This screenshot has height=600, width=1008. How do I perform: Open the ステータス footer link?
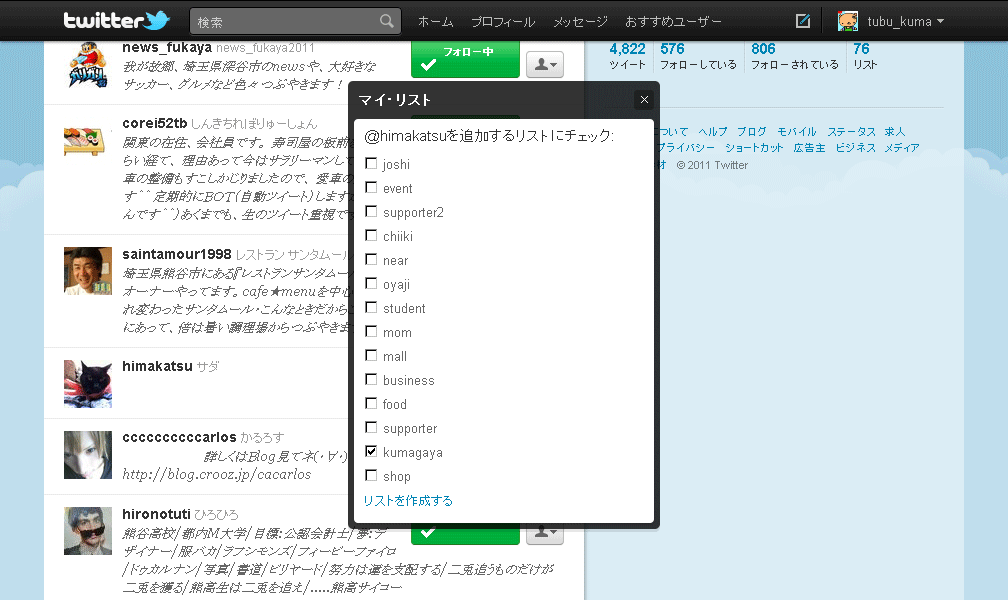pyautogui.click(x=851, y=131)
